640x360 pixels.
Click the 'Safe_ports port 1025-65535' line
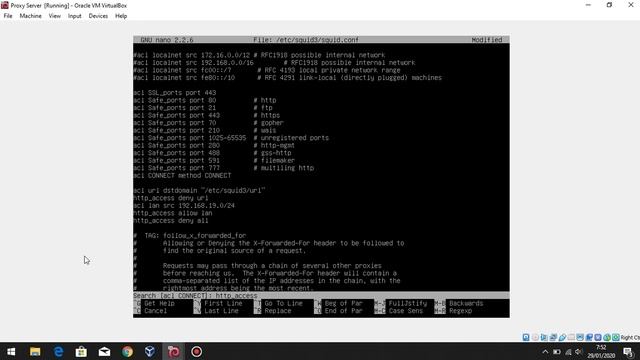pyautogui.click(x=231, y=138)
